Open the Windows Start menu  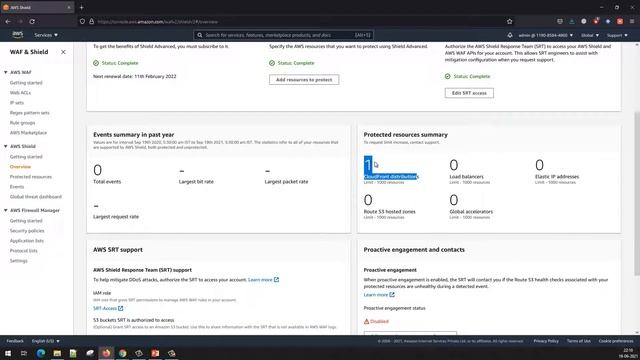[8, 353]
